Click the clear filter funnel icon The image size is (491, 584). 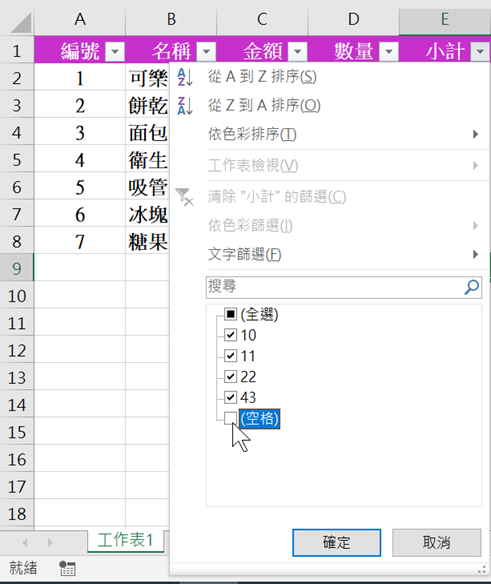(185, 197)
